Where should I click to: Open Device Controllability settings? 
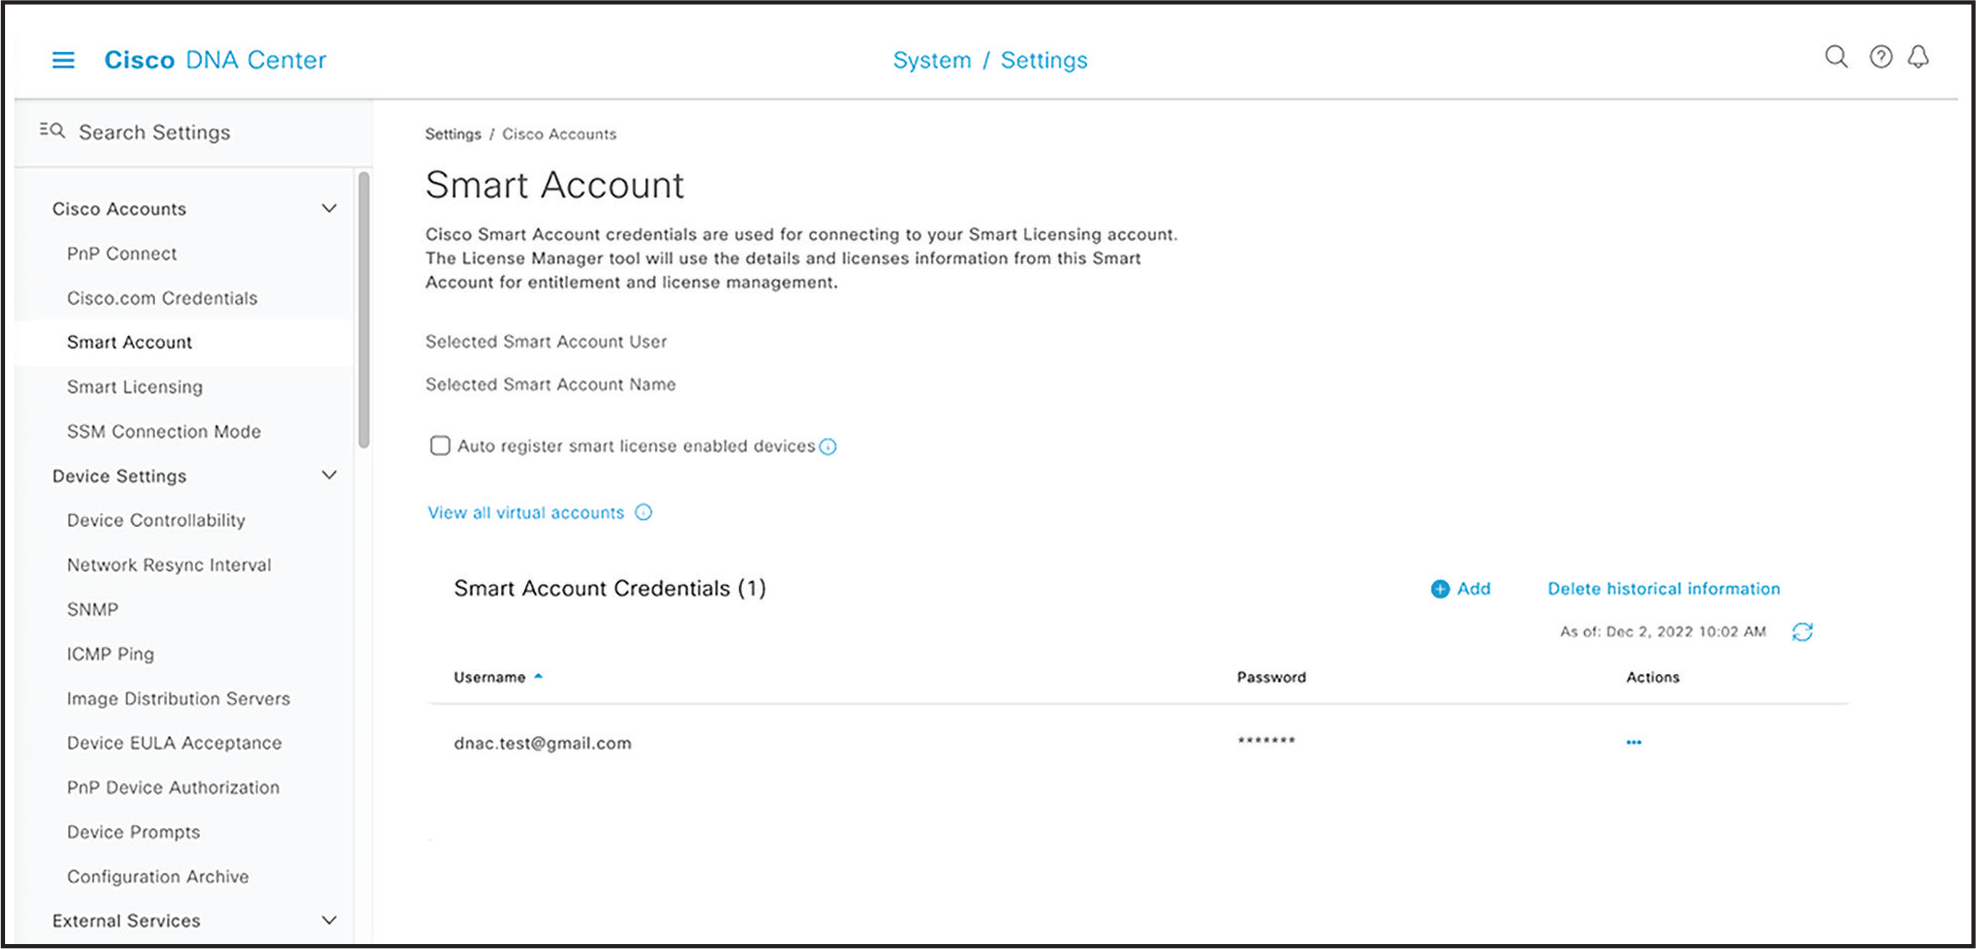point(156,520)
